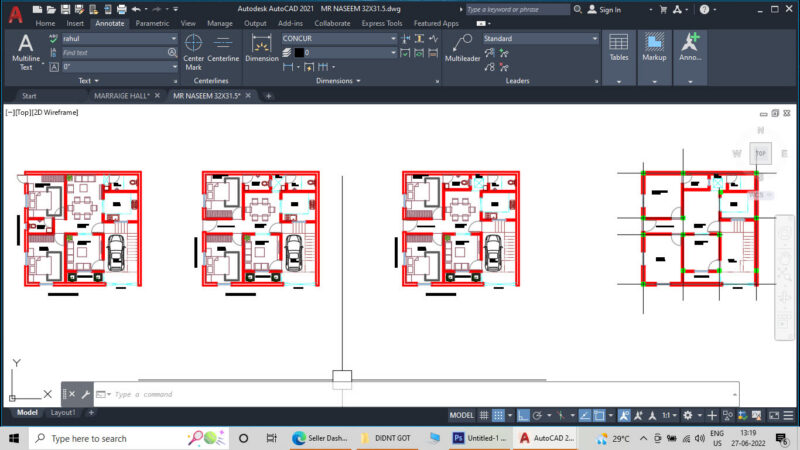
Task: Click the Center Mark tool
Action: click(193, 52)
